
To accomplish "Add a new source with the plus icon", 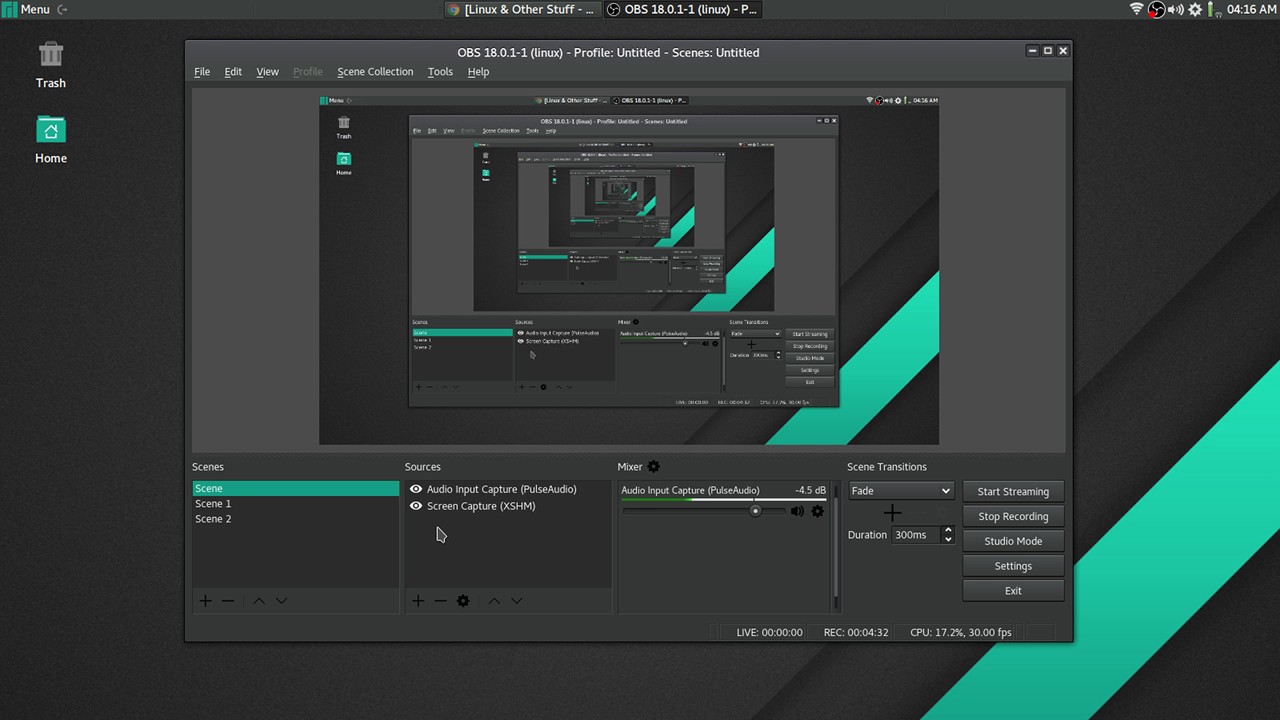I will tap(417, 600).
